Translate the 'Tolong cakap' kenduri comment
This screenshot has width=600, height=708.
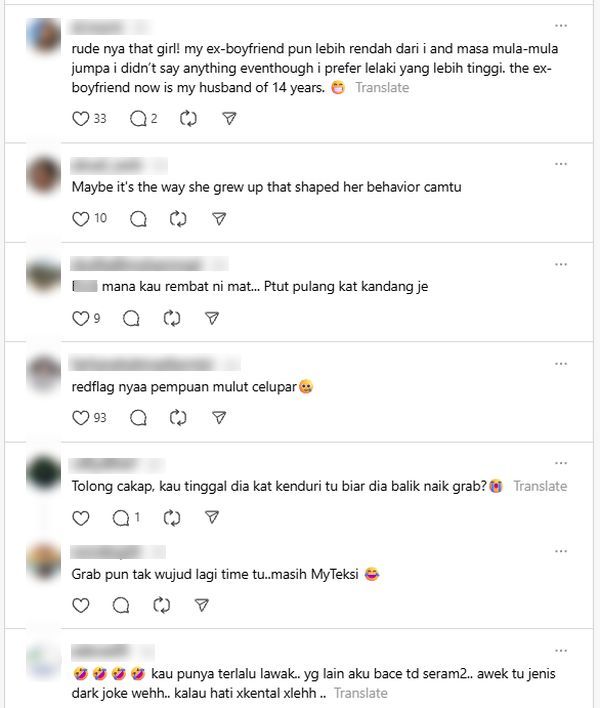pyautogui.click(x=540, y=486)
